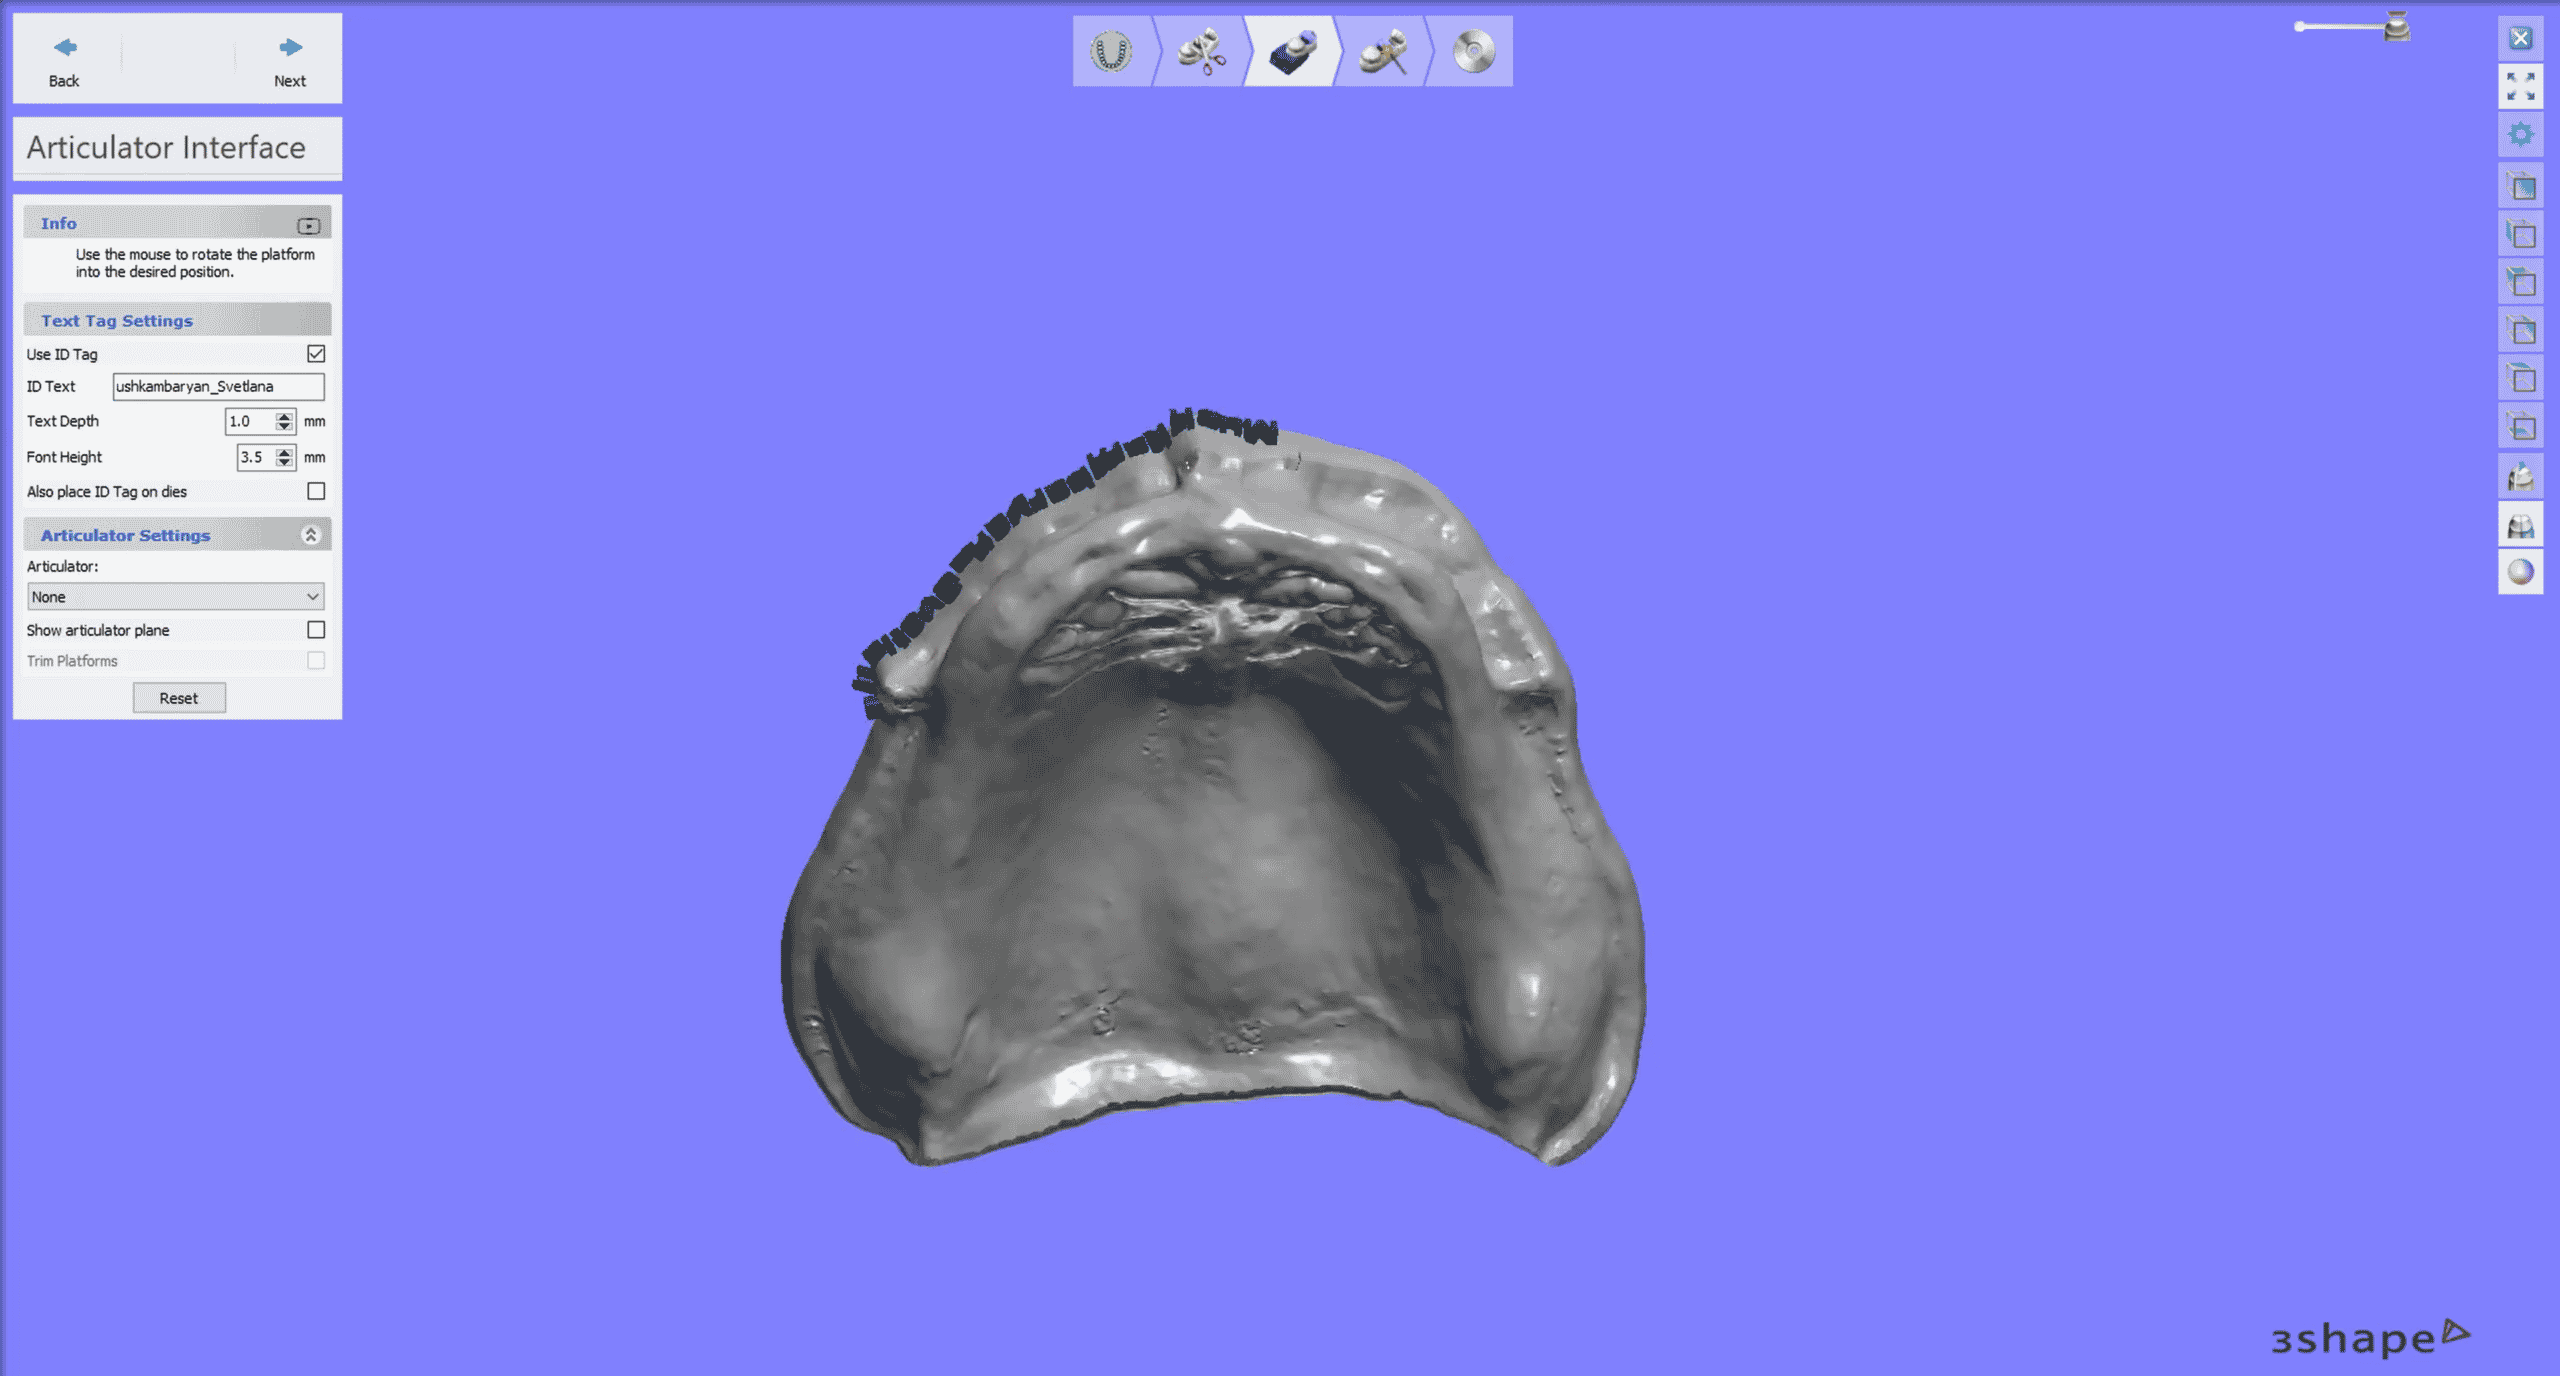Enable Also place ID Tag on dies

point(316,491)
